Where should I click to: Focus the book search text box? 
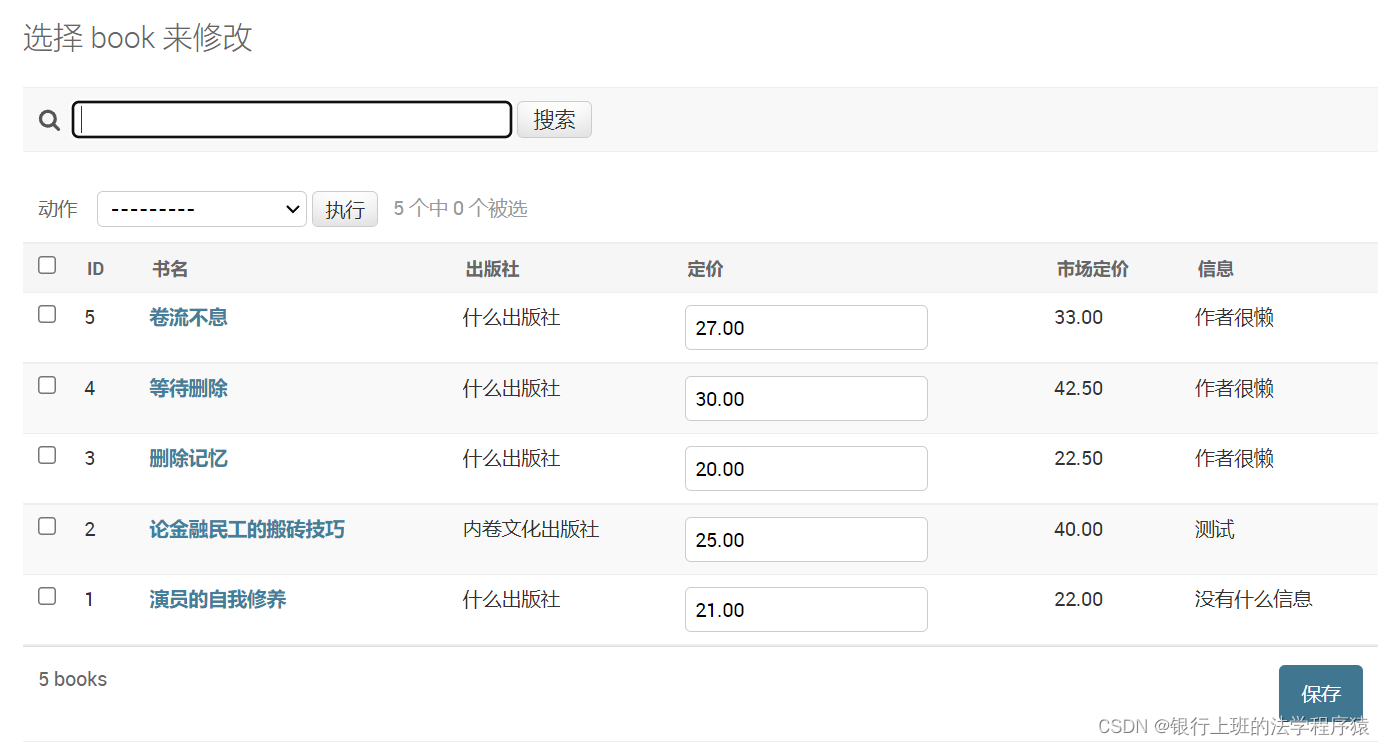tap(292, 120)
